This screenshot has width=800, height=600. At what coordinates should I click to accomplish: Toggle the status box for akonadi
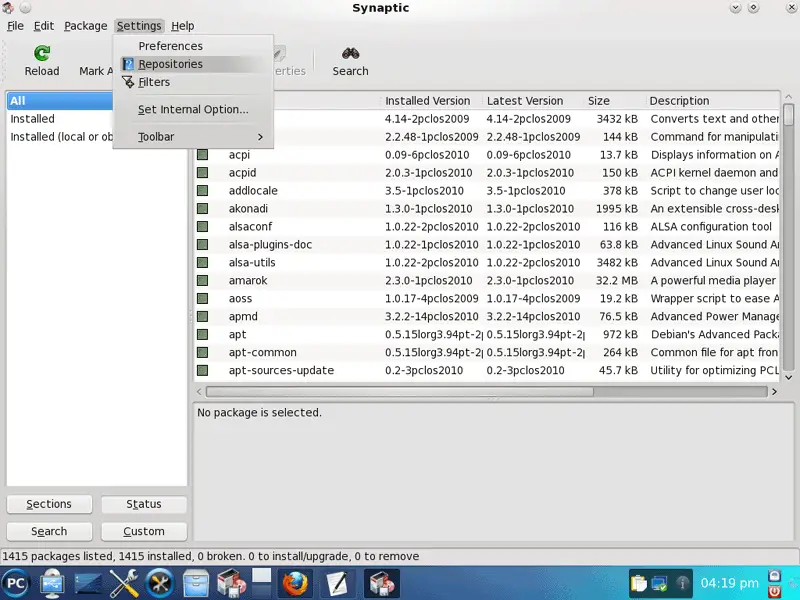click(203, 209)
